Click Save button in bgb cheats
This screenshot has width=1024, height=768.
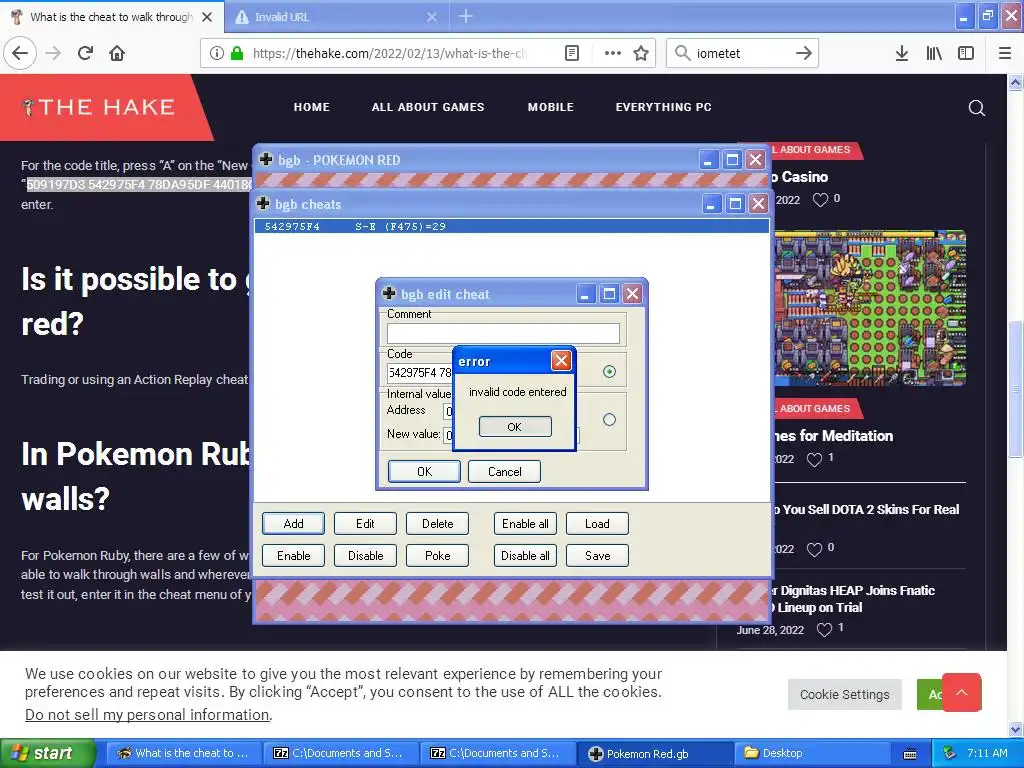[x=597, y=556]
